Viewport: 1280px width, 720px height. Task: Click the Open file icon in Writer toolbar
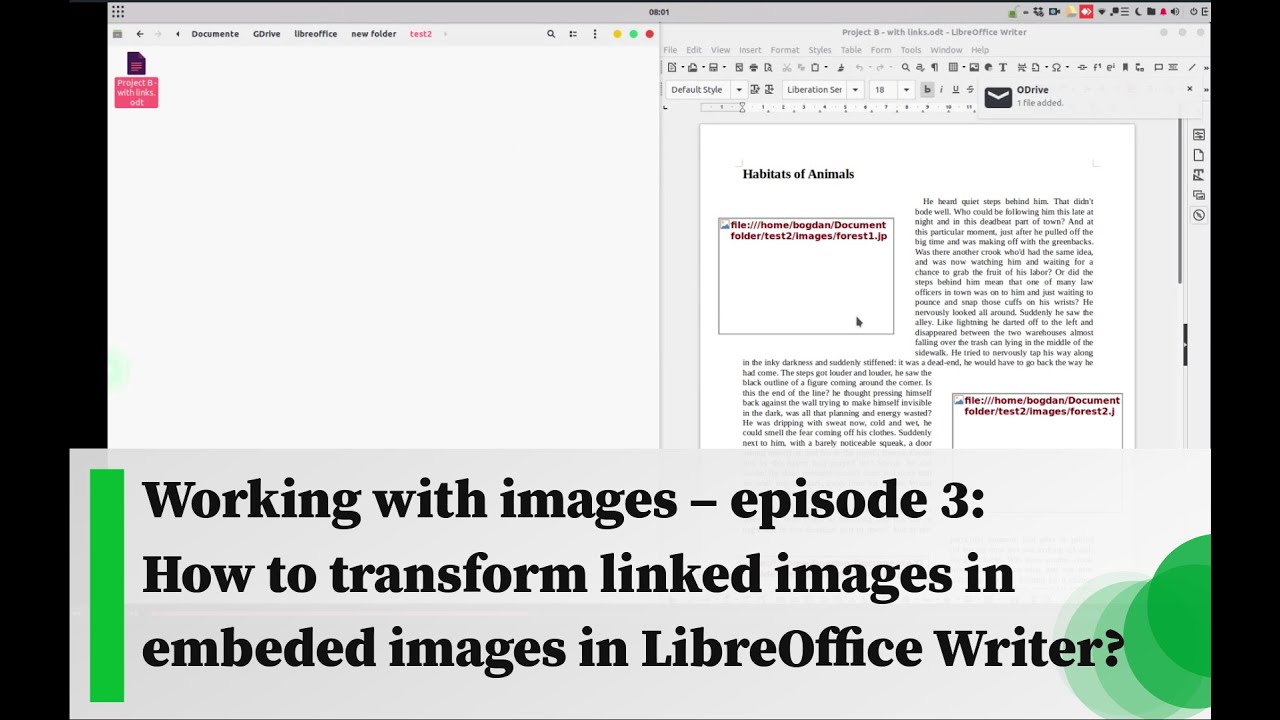(693, 67)
